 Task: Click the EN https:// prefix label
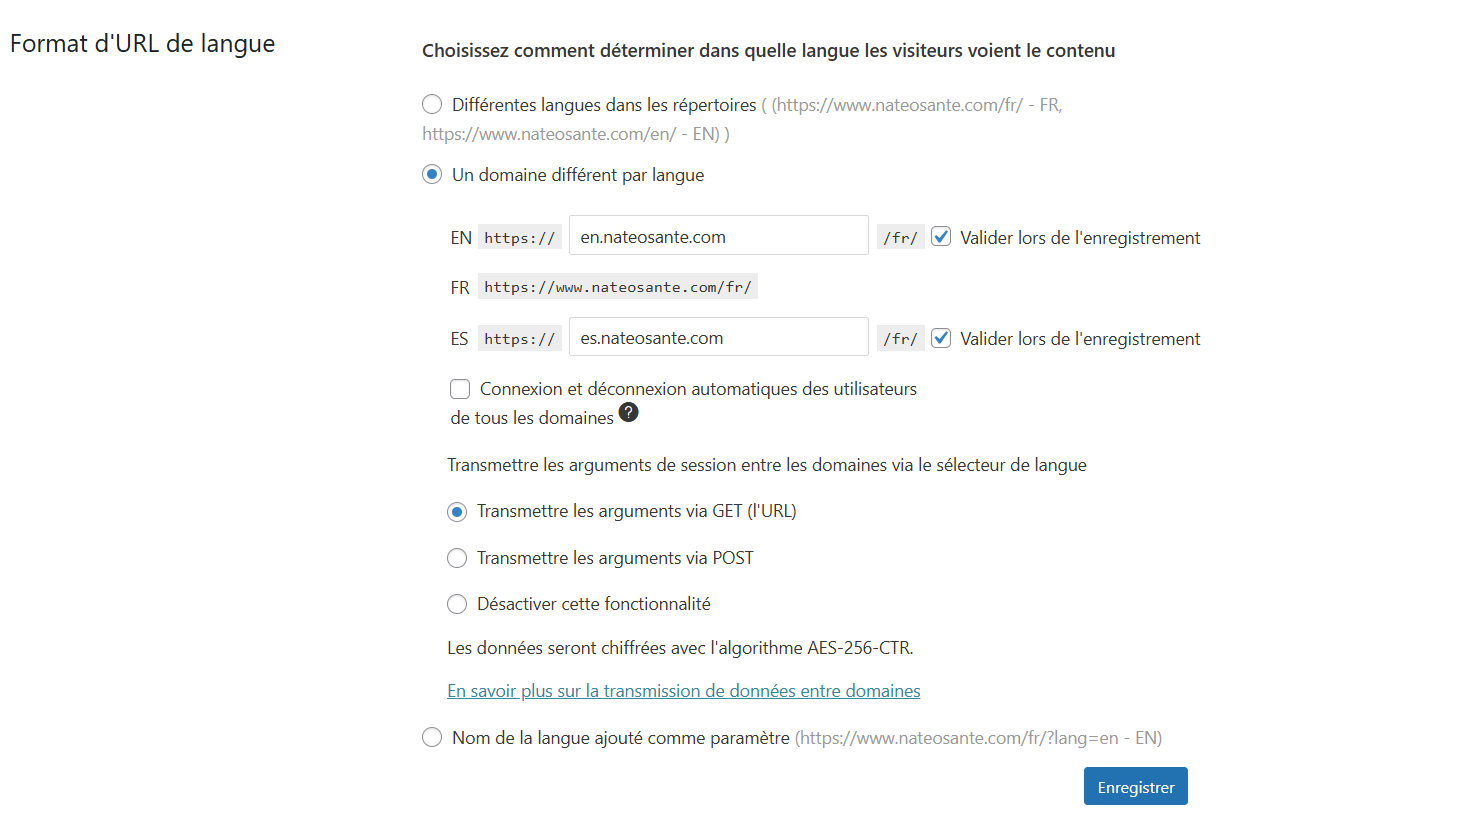(520, 238)
